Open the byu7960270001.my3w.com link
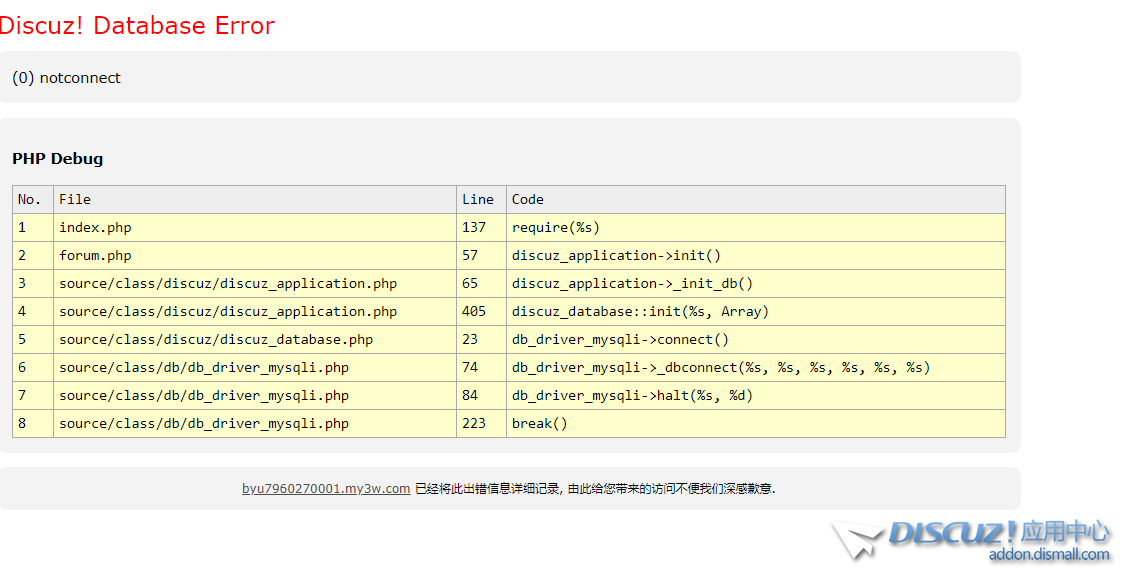This screenshot has height=580, width=1128. [326, 489]
